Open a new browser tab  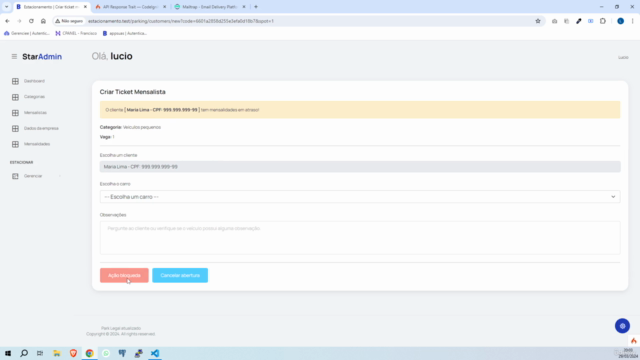pos(256,7)
